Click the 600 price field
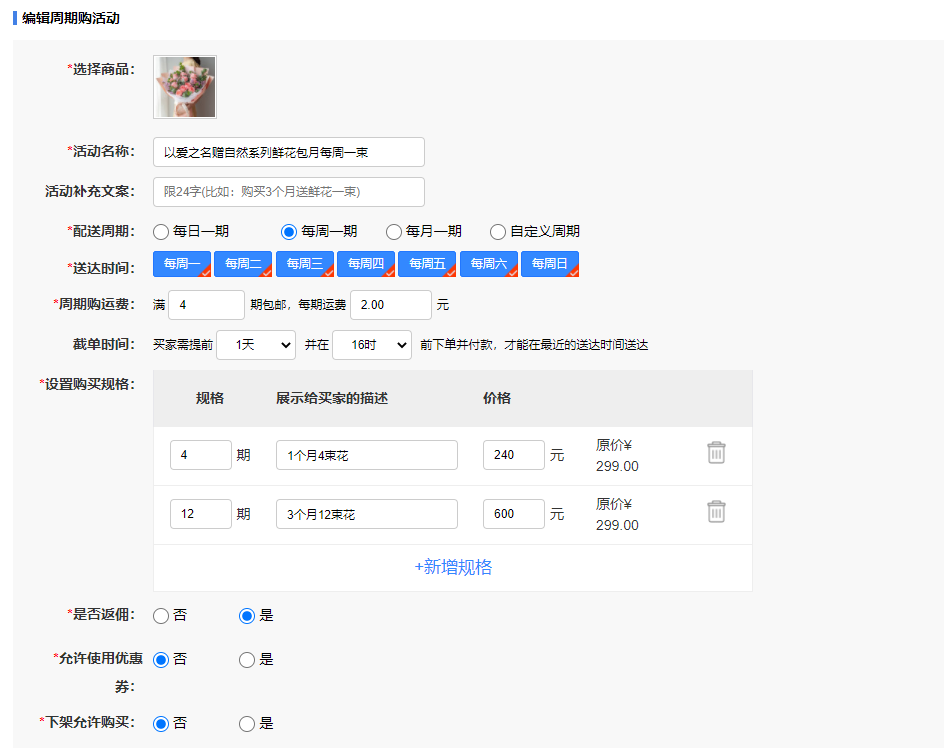The image size is (944, 748). pos(513,514)
